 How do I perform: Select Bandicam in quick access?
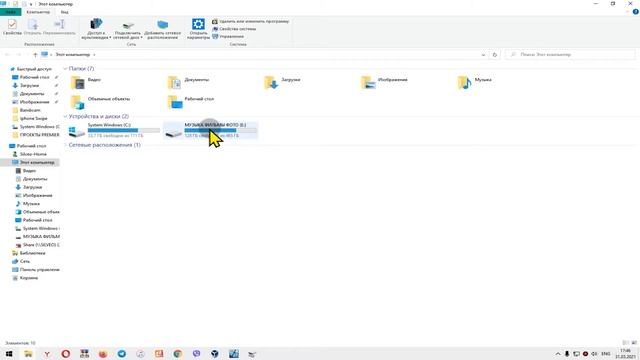(30, 110)
